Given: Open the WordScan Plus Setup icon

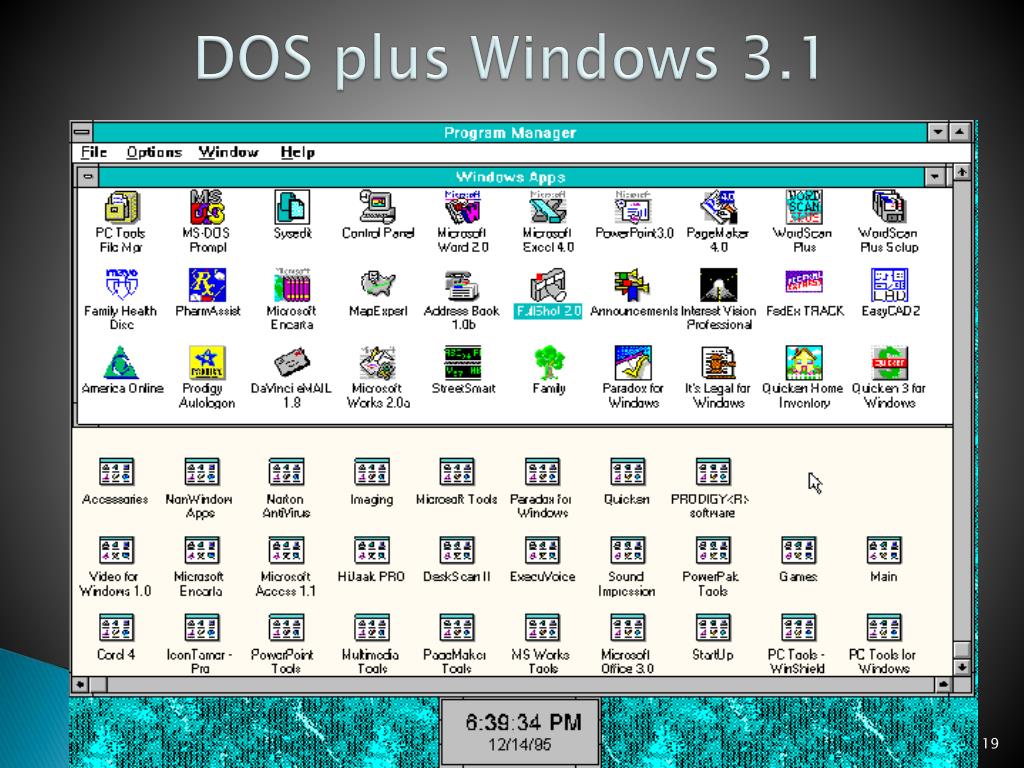Looking at the screenshot, I should click(x=889, y=207).
